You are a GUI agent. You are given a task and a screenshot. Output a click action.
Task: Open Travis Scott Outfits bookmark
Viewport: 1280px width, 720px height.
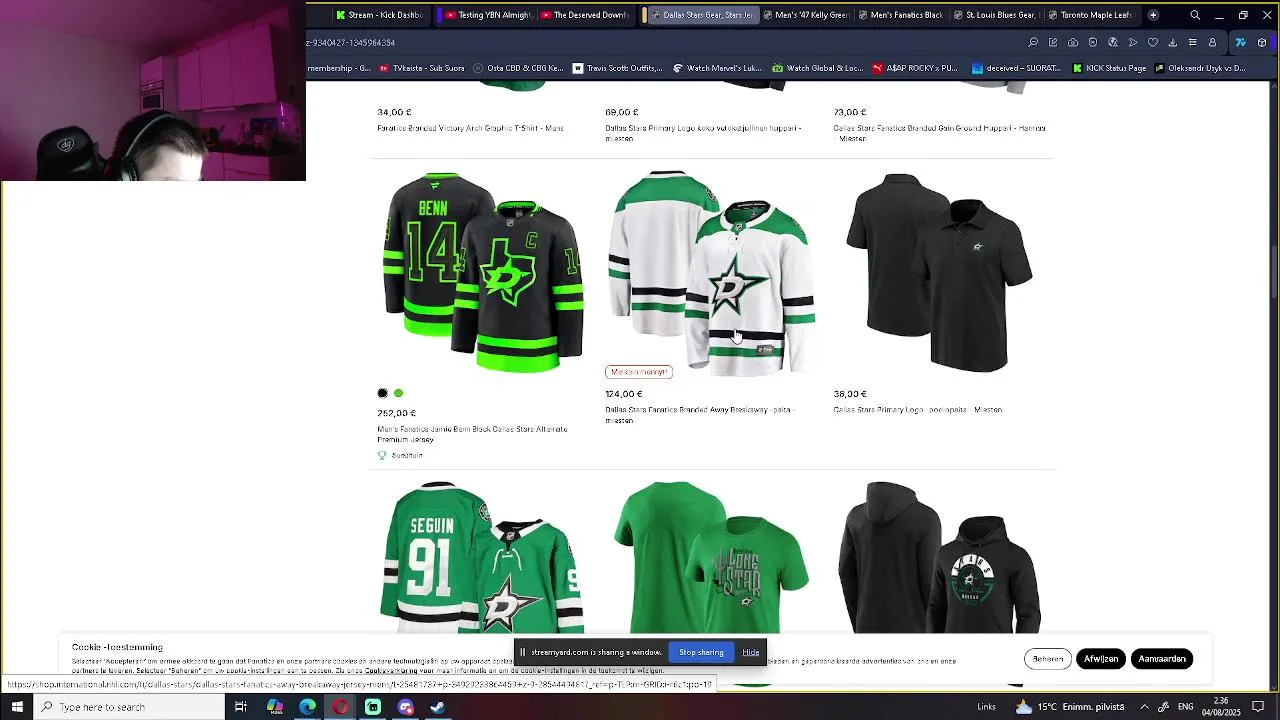pyautogui.click(x=617, y=68)
